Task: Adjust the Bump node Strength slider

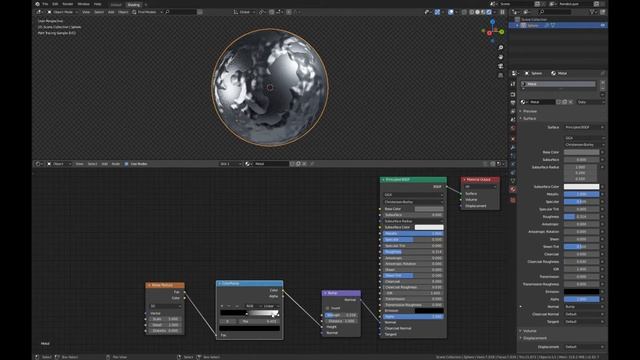Action: [x=341, y=315]
